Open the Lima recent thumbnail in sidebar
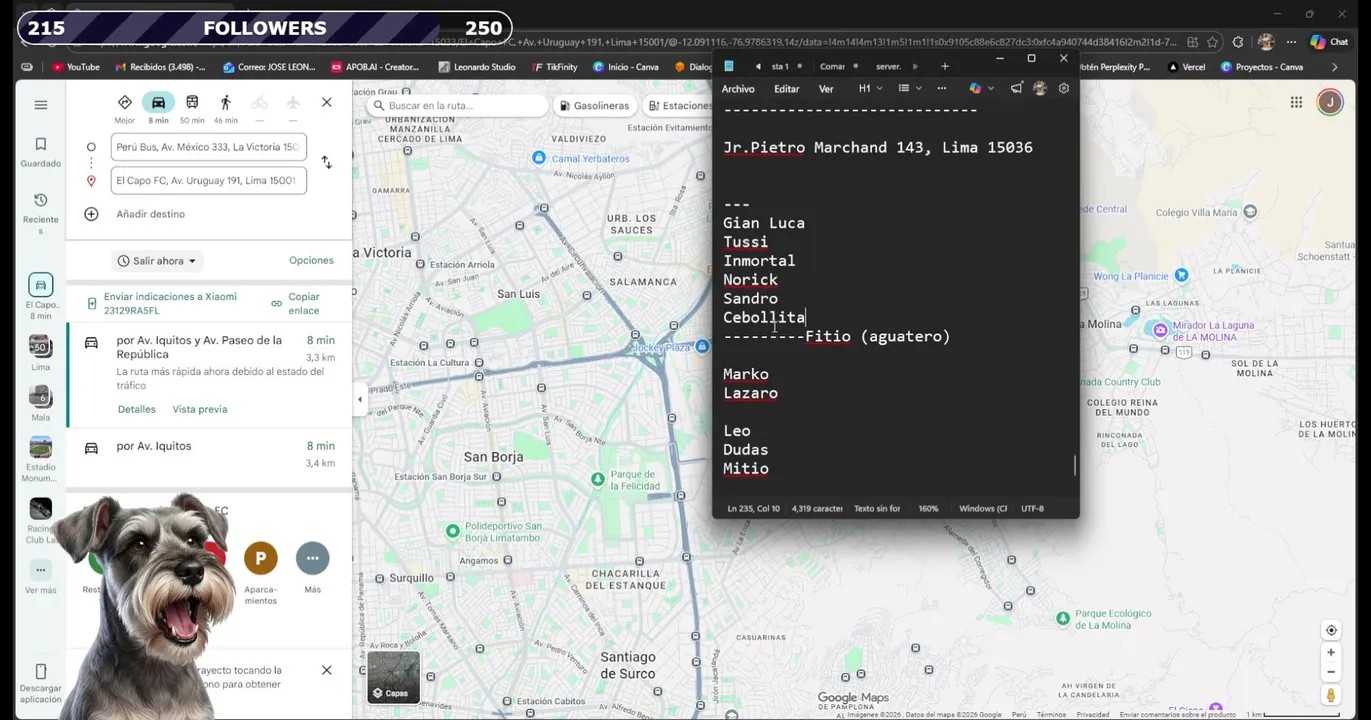 [x=41, y=353]
